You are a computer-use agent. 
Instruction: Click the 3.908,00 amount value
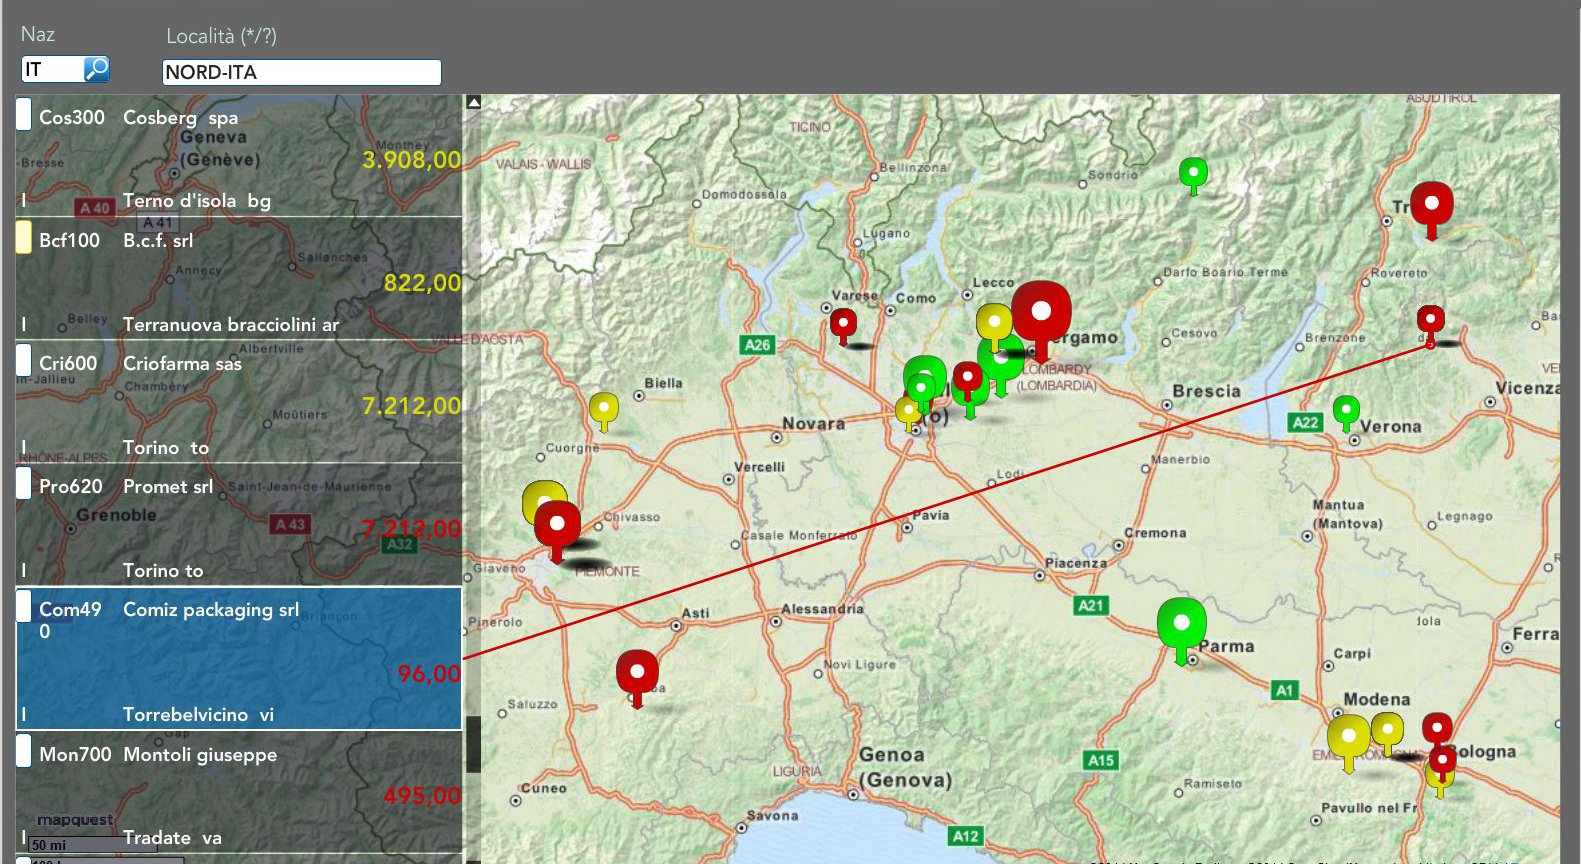tap(412, 160)
